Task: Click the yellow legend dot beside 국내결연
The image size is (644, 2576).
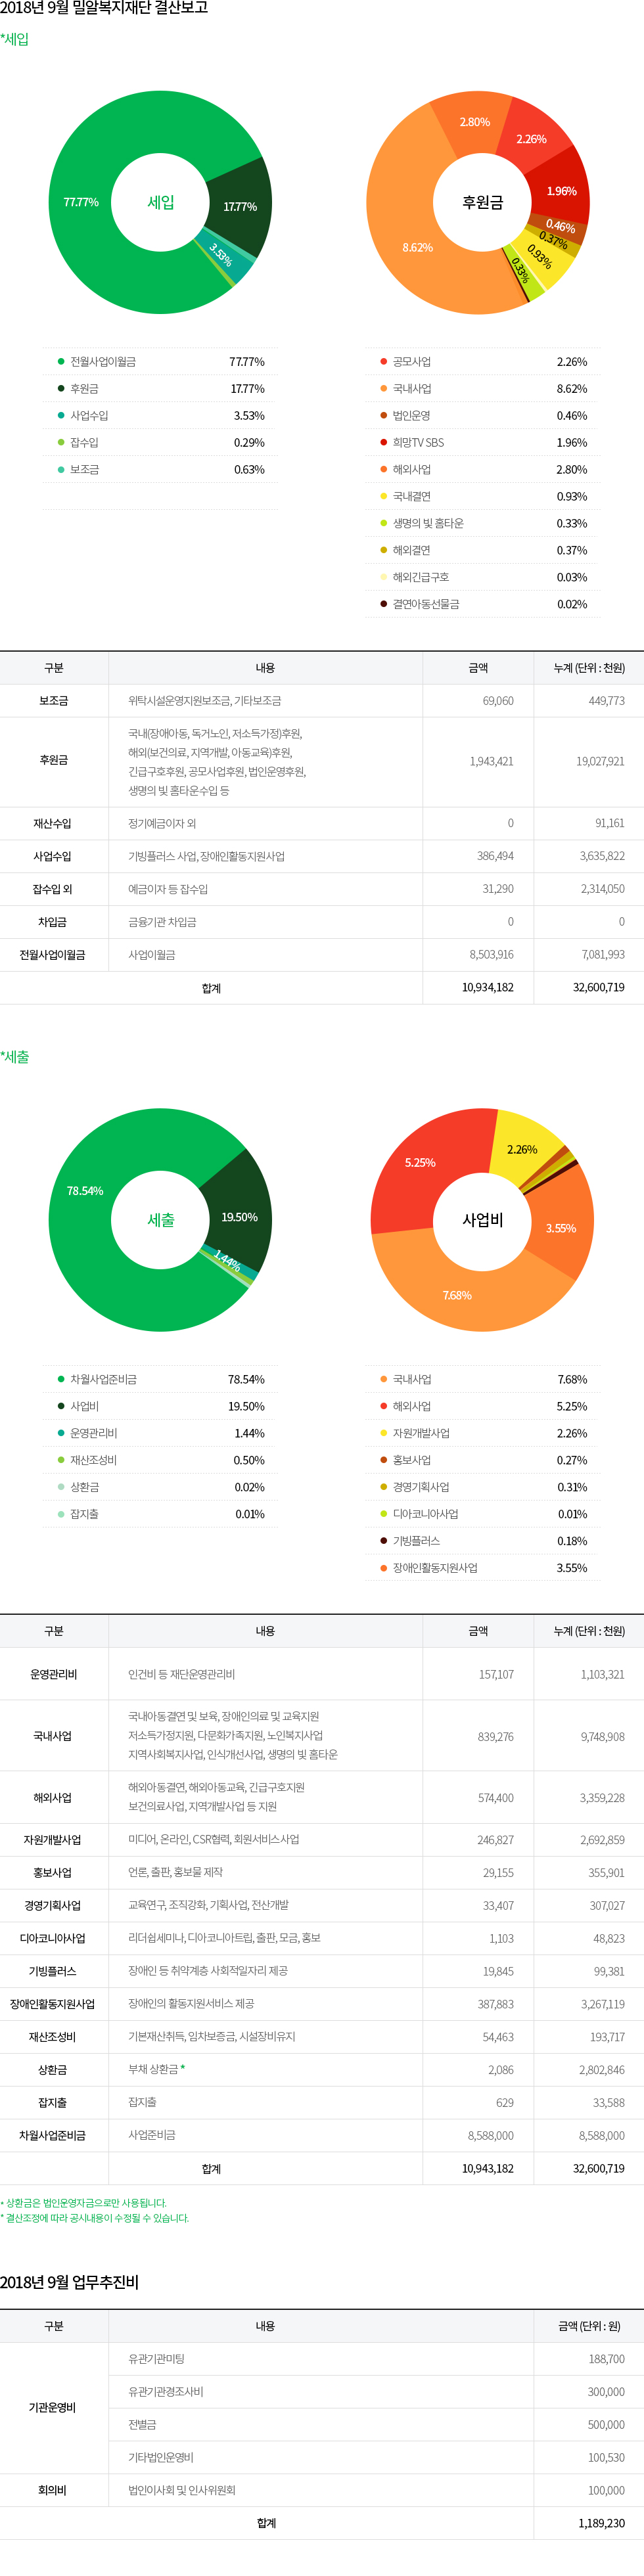Action: [x=384, y=497]
